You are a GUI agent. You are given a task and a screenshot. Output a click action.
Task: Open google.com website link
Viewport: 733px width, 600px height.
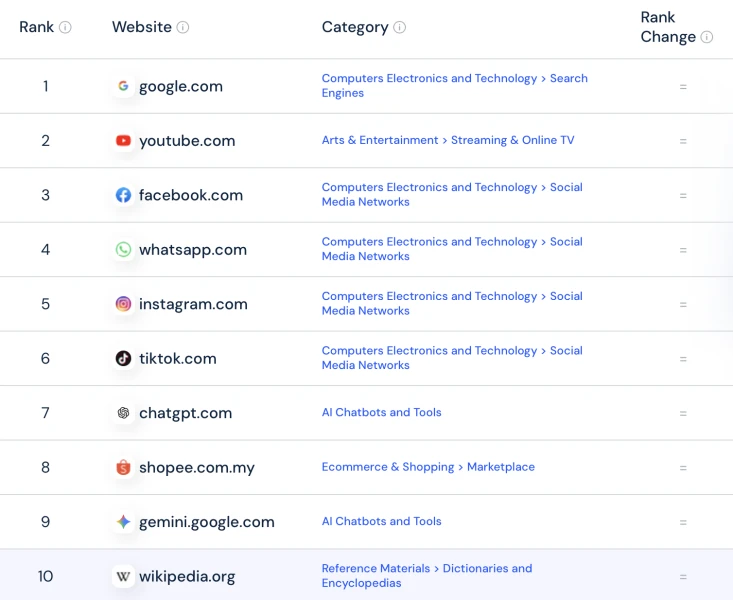click(x=181, y=87)
